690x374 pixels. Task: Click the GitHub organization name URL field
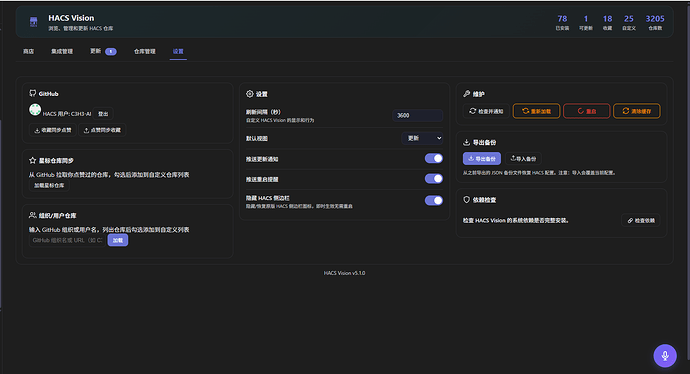(67, 240)
